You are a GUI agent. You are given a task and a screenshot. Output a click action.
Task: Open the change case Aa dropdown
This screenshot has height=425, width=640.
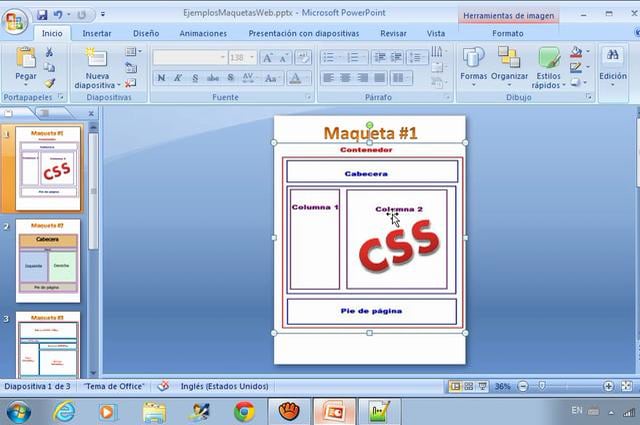[x=272, y=78]
